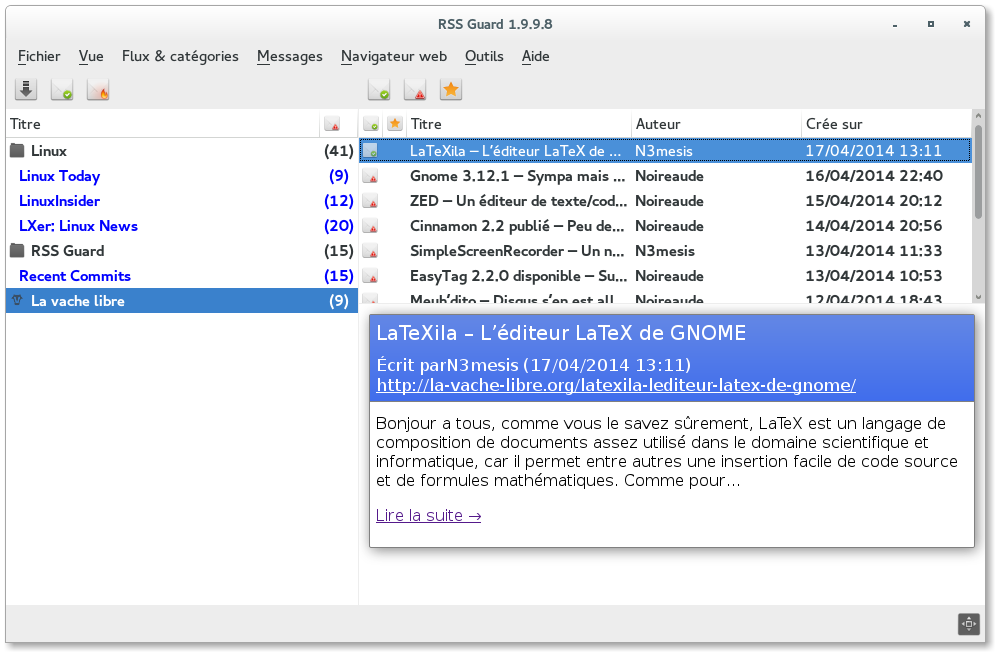Viewport: 995px width, 652px height.
Task: Select the Linux category in feed list
Action: [x=182, y=150]
